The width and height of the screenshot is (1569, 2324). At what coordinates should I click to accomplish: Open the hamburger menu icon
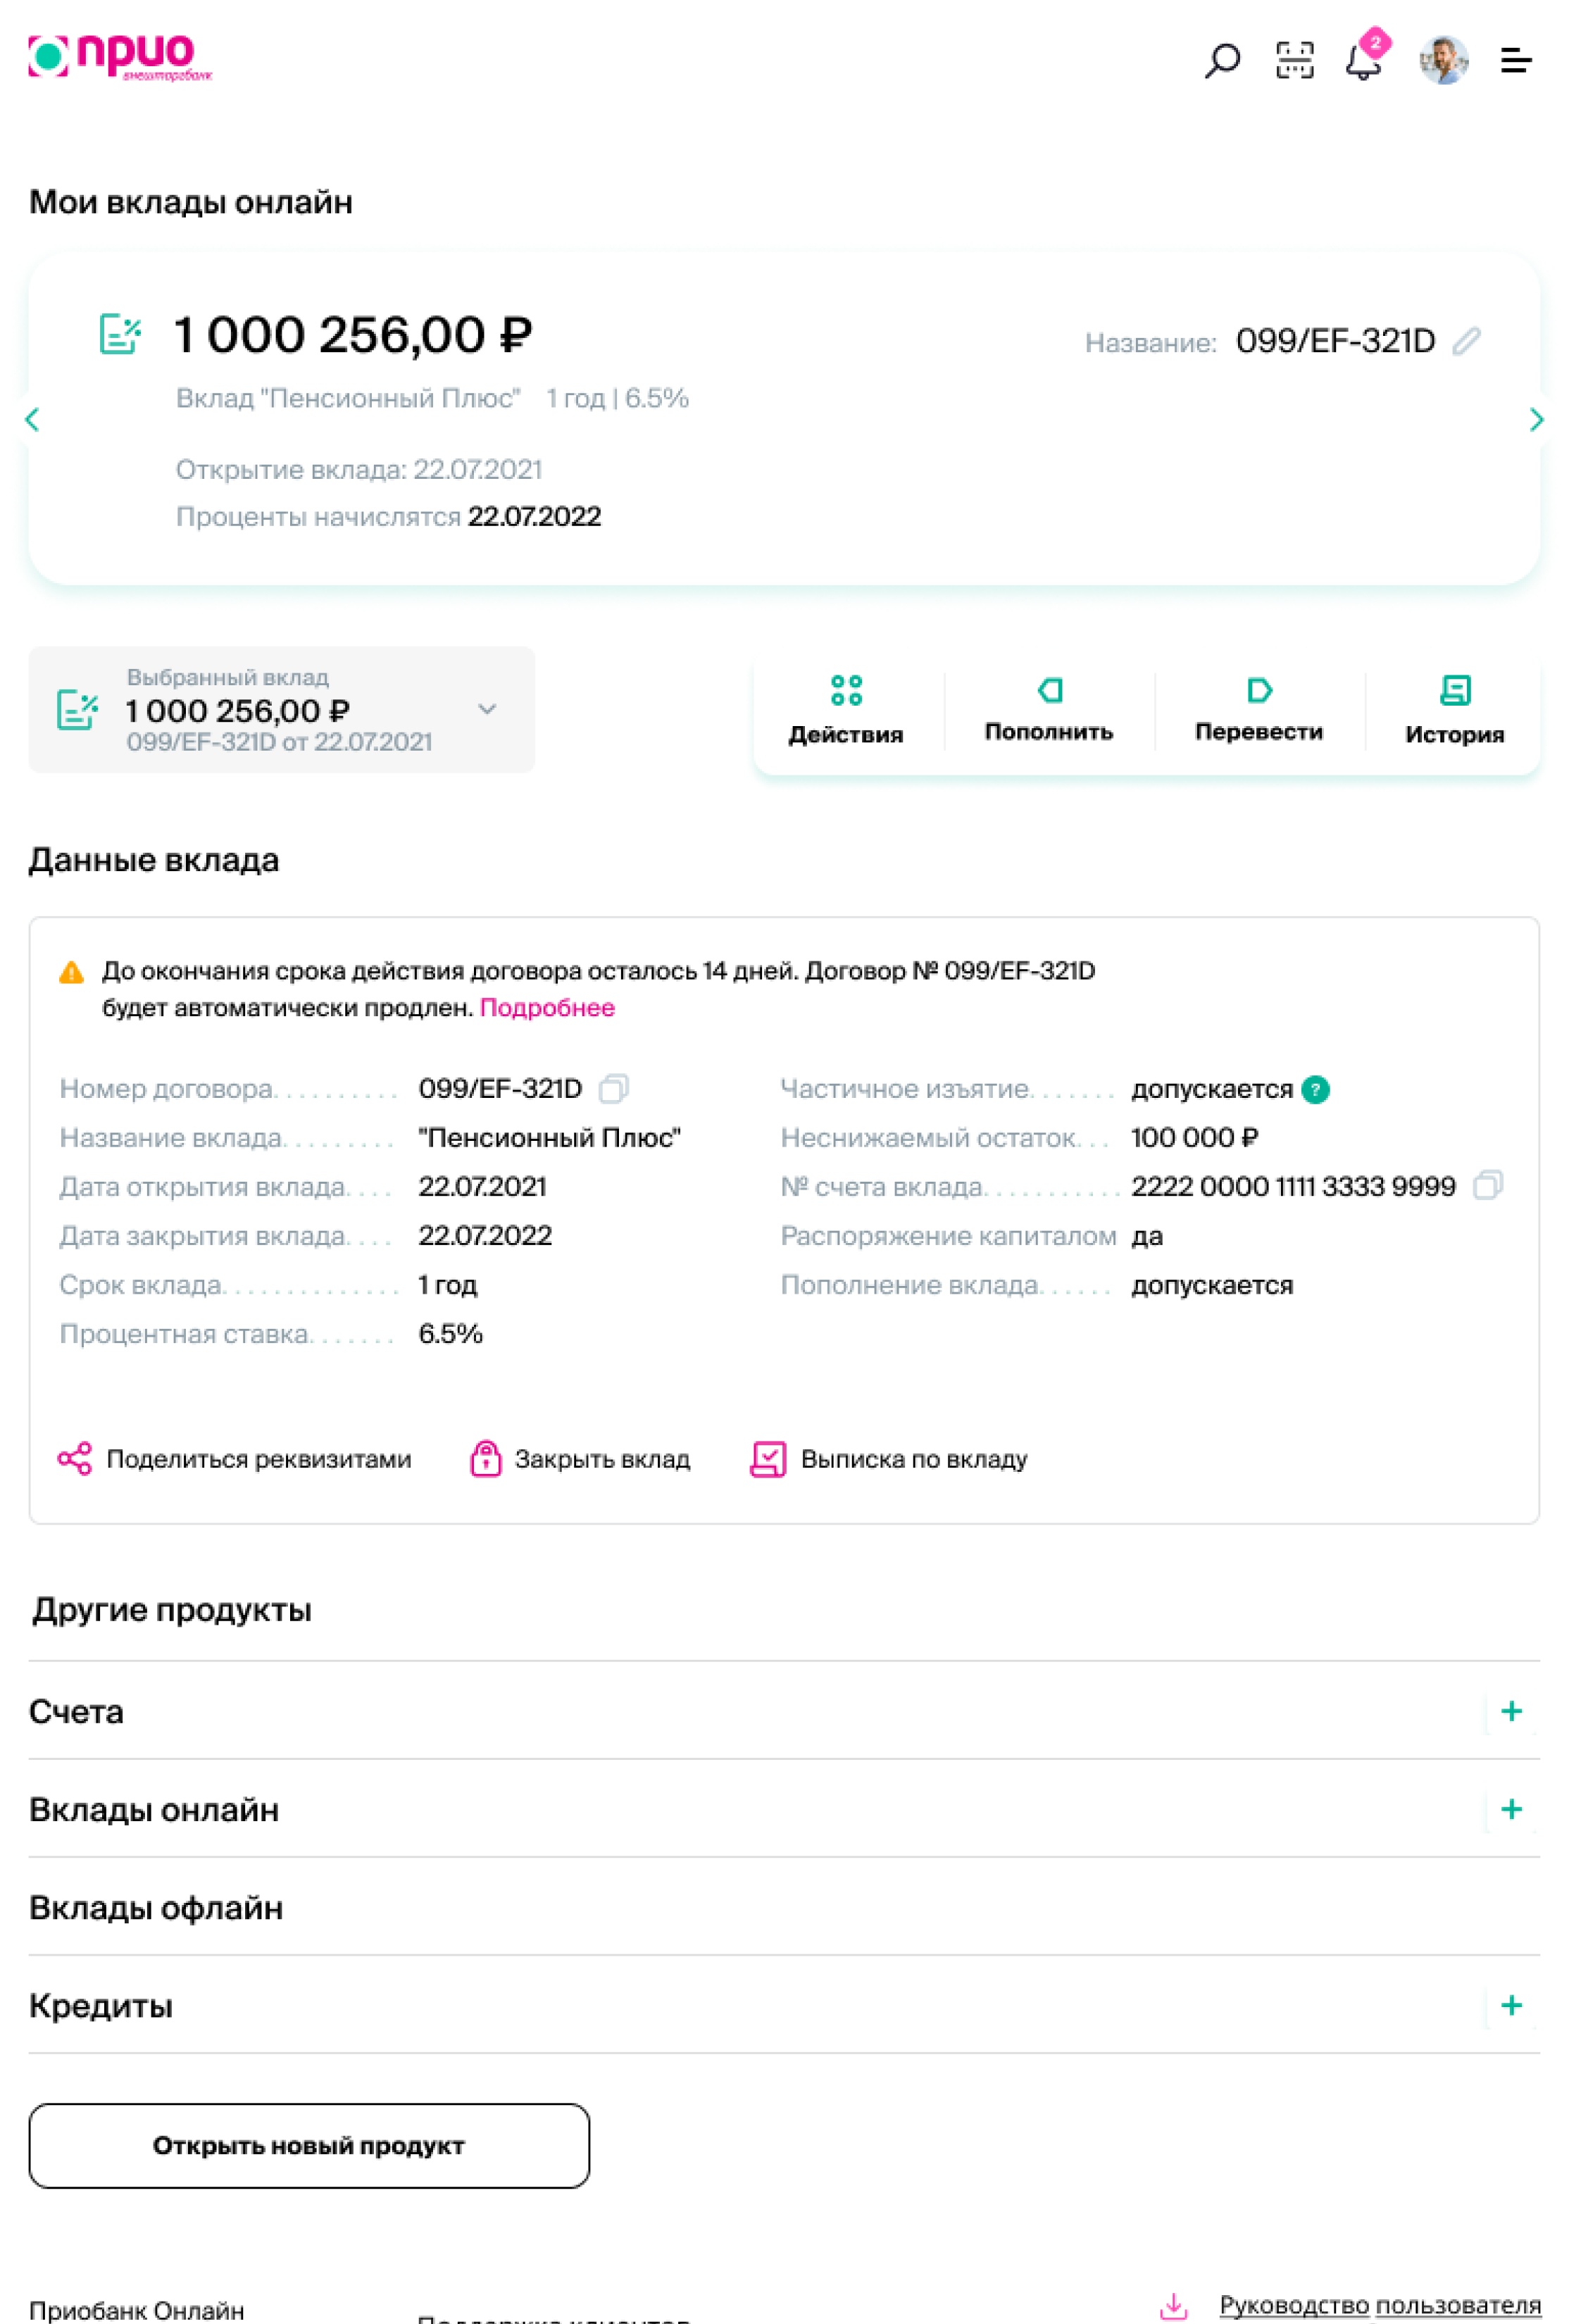pos(1515,60)
